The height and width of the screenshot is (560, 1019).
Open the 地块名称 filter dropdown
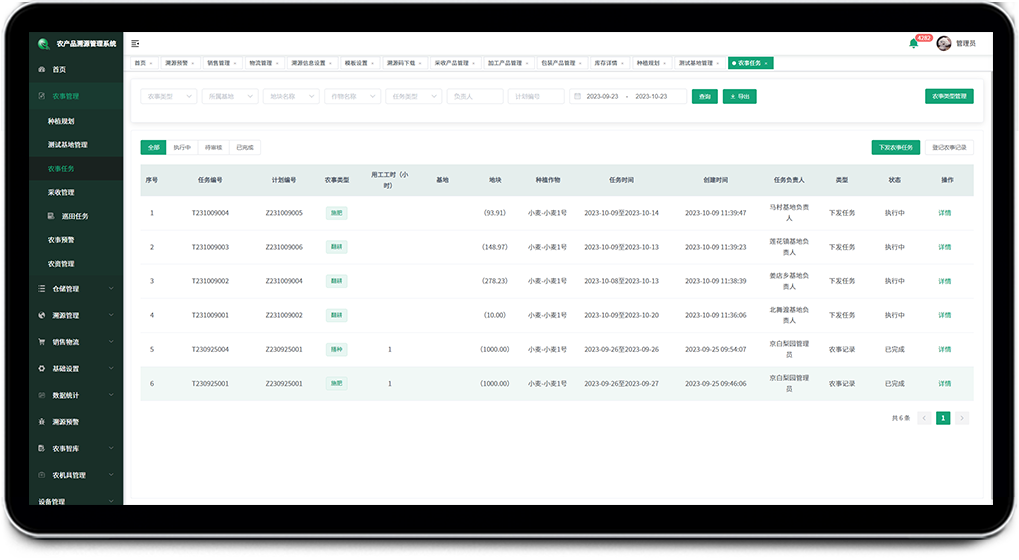(290, 96)
